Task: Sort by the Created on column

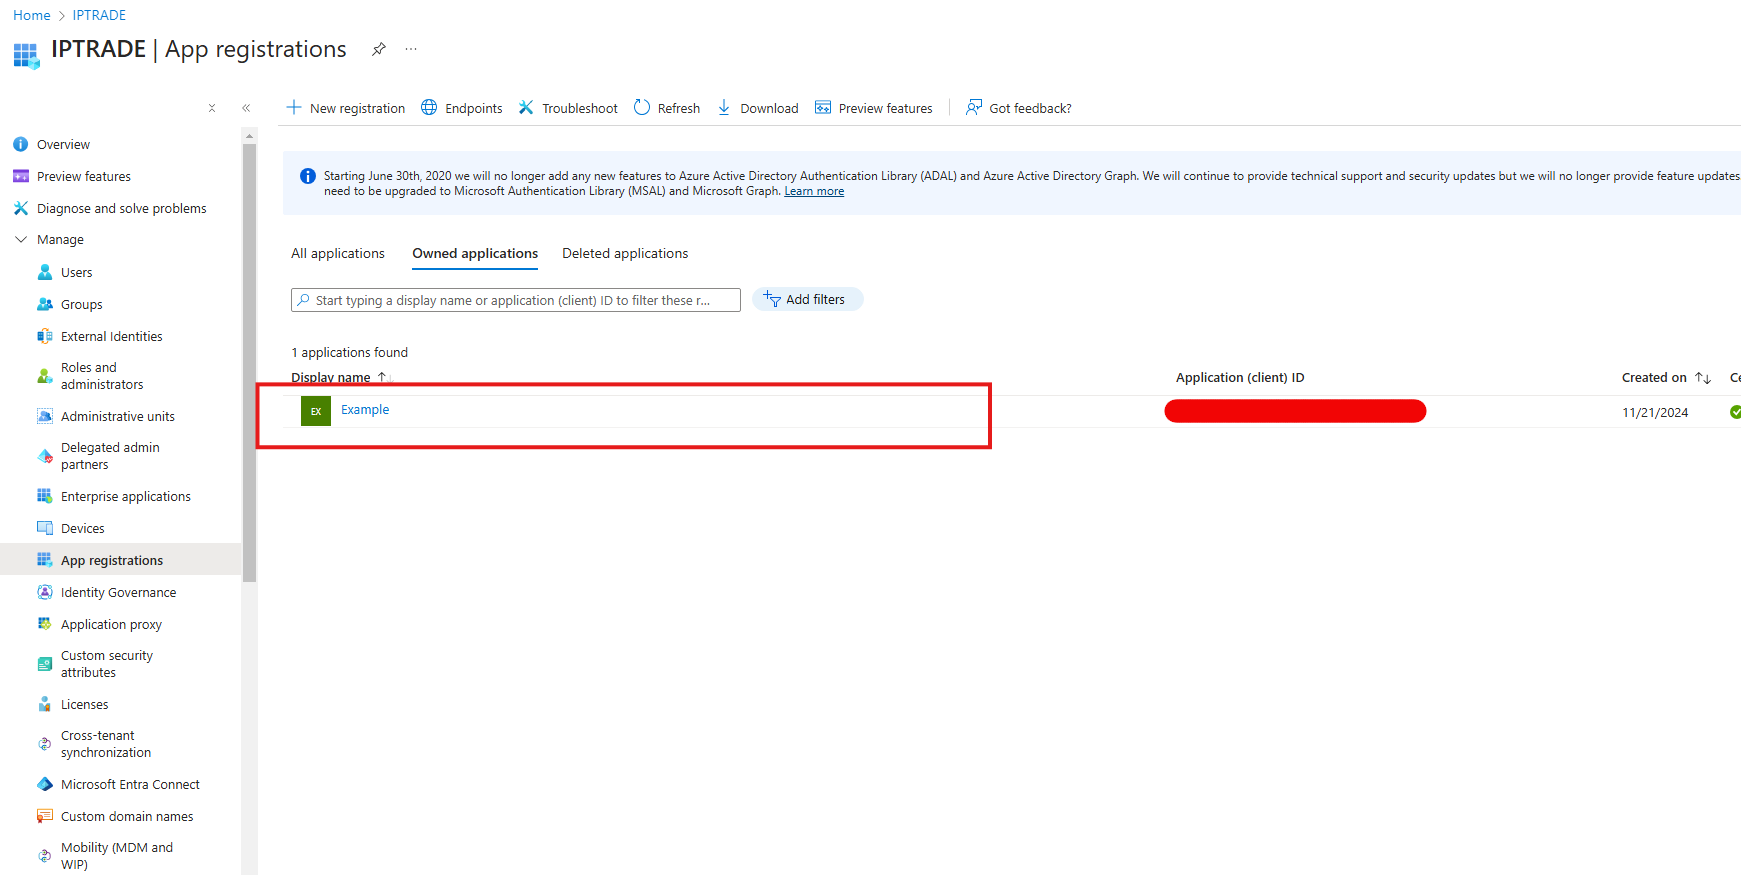Action: click(1666, 378)
